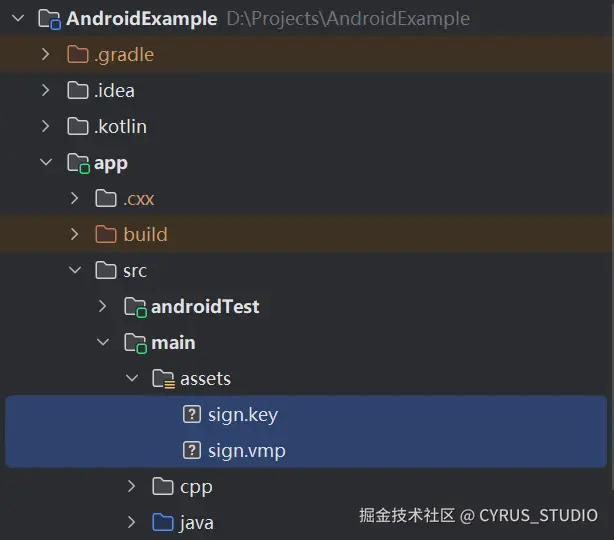Select the .cxx folder label
Viewport: 614px width, 540px height.
[139, 198]
